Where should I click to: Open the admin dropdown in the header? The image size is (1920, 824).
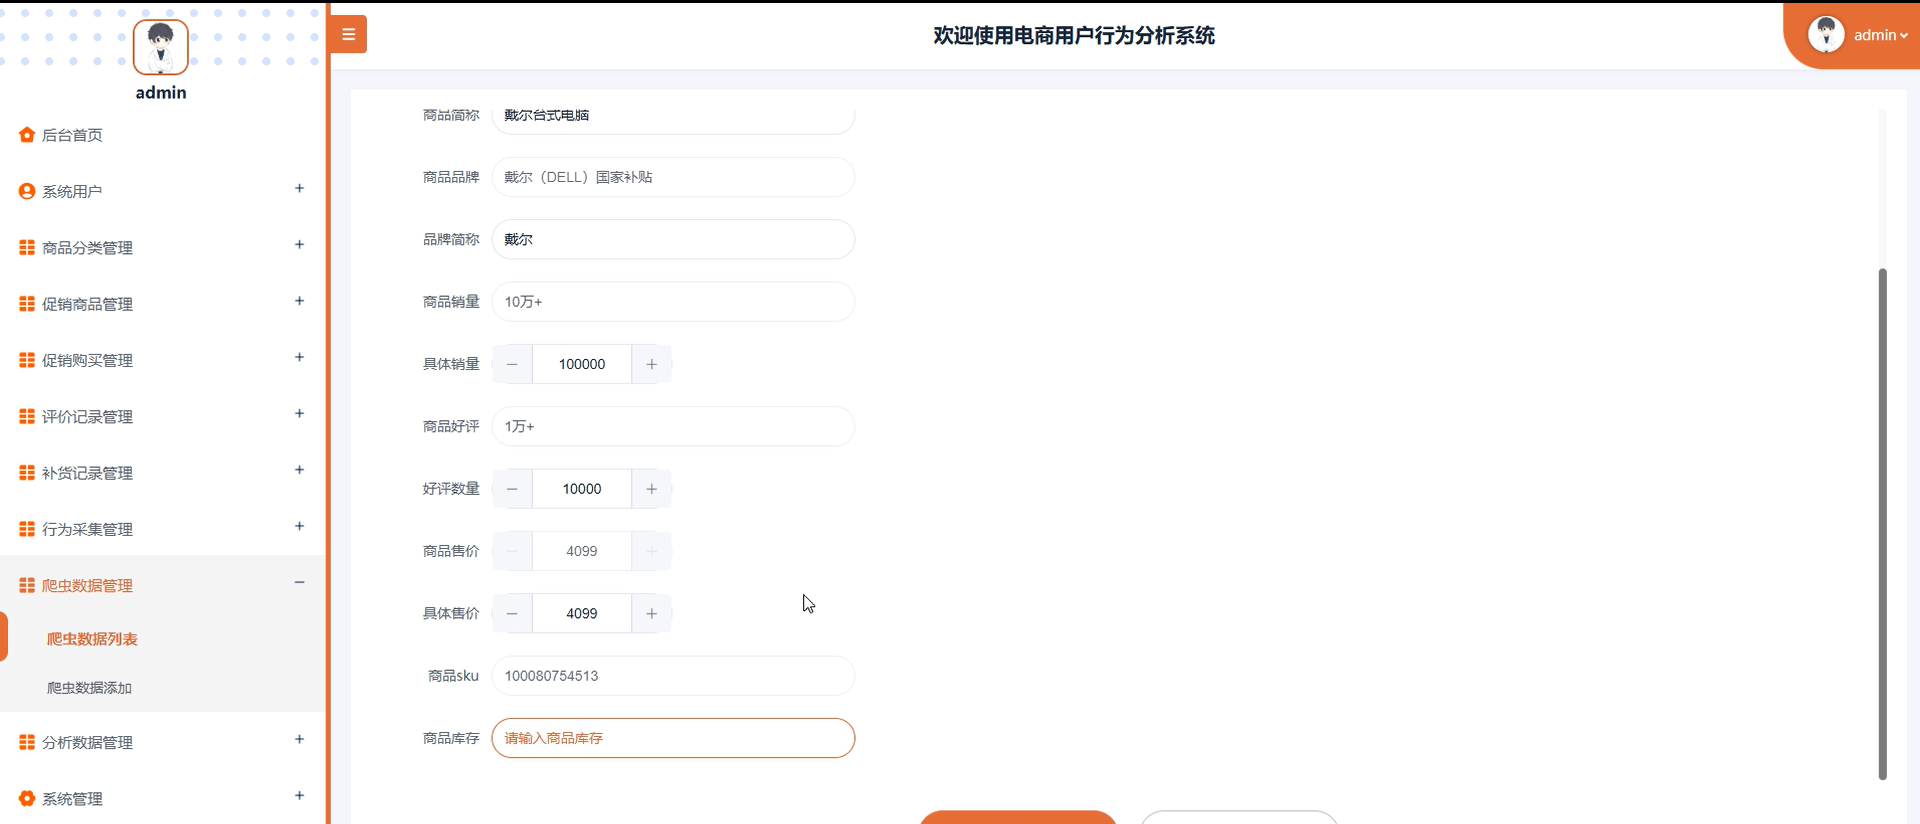pyautogui.click(x=1880, y=35)
